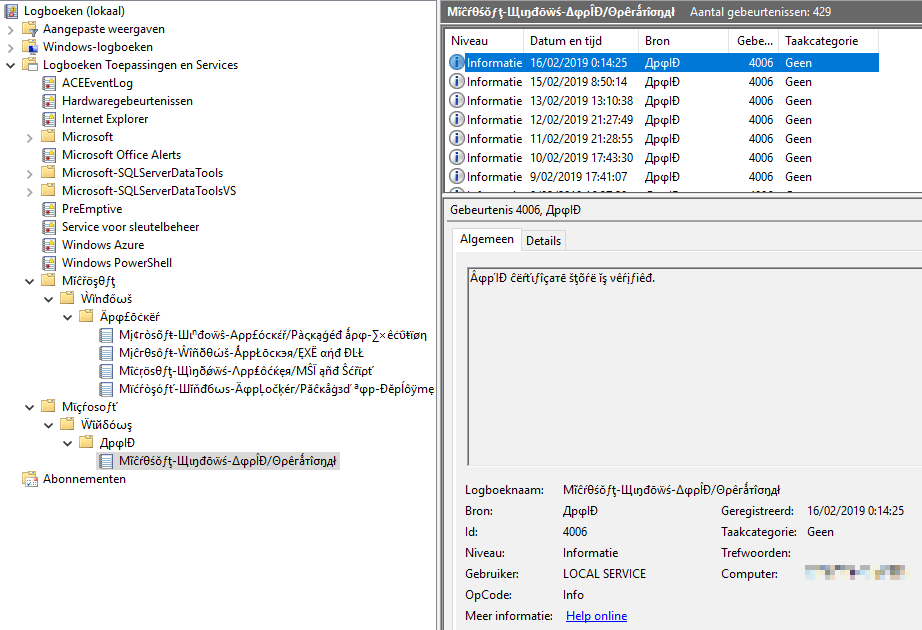
Task: Sort by Taakcategorie column header
Action: click(x=829, y=41)
